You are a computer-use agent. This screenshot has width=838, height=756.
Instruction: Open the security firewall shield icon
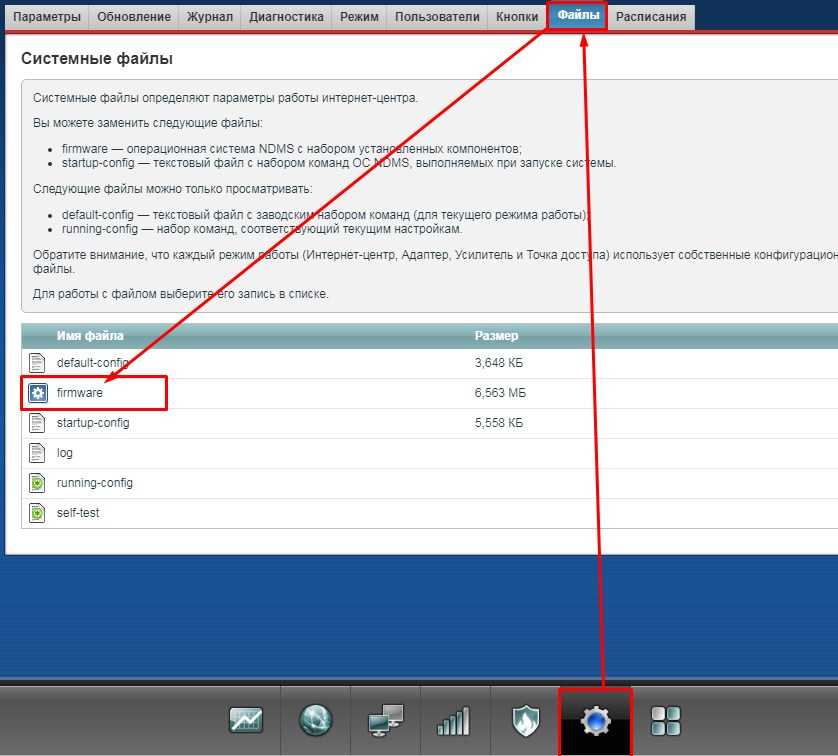click(525, 720)
